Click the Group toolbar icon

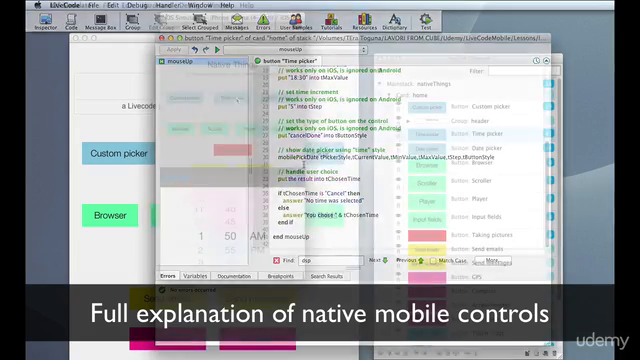tap(132, 22)
